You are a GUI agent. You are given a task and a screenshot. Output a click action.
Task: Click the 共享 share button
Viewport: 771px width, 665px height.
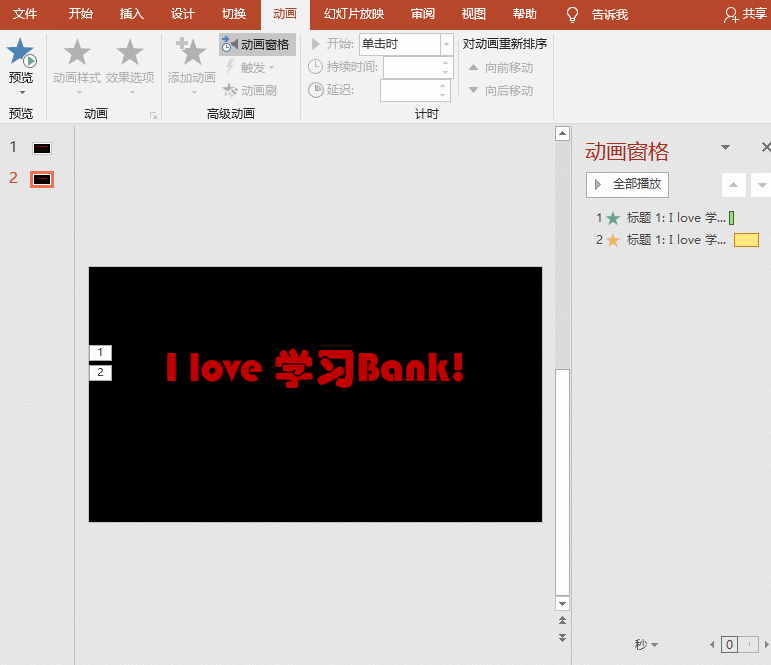tap(745, 14)
